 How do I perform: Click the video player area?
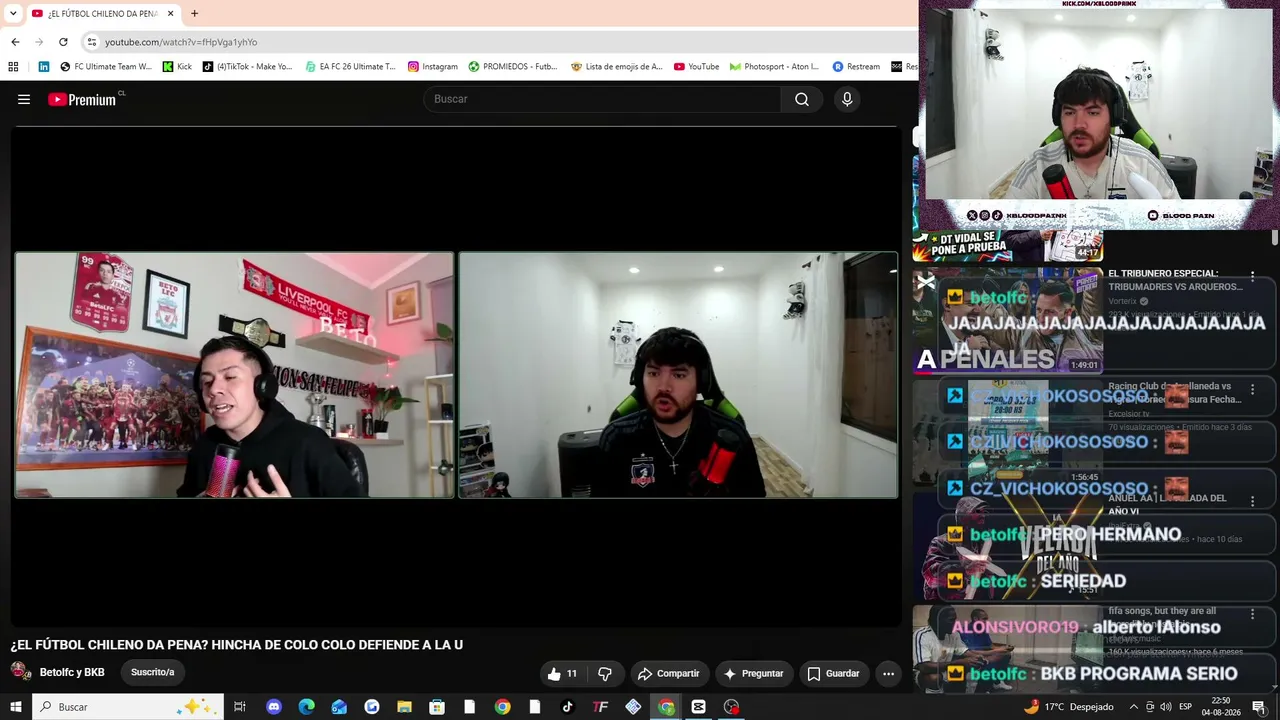pos(456,376)
